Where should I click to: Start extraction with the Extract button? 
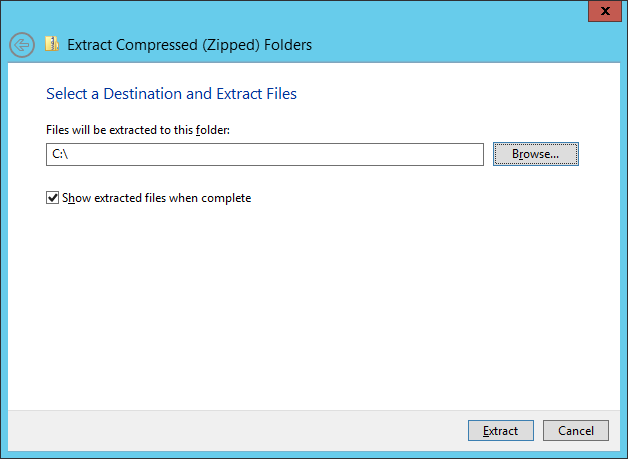pos(501,431)
